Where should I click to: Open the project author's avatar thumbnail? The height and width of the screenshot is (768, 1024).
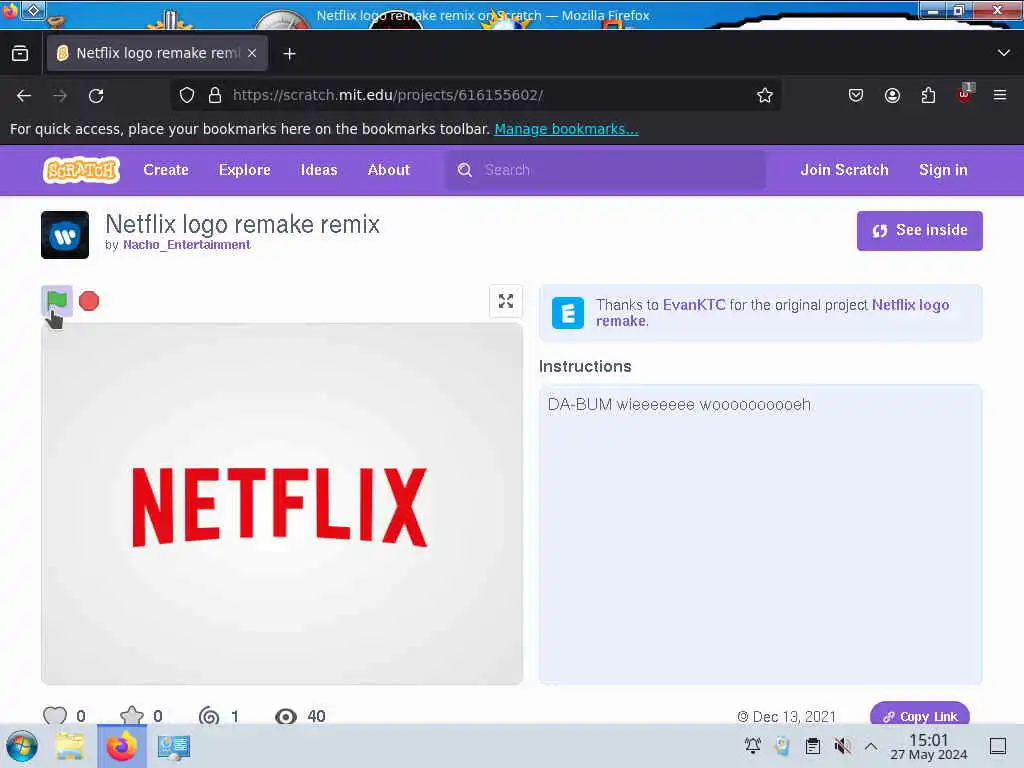(x=65, y=235)
